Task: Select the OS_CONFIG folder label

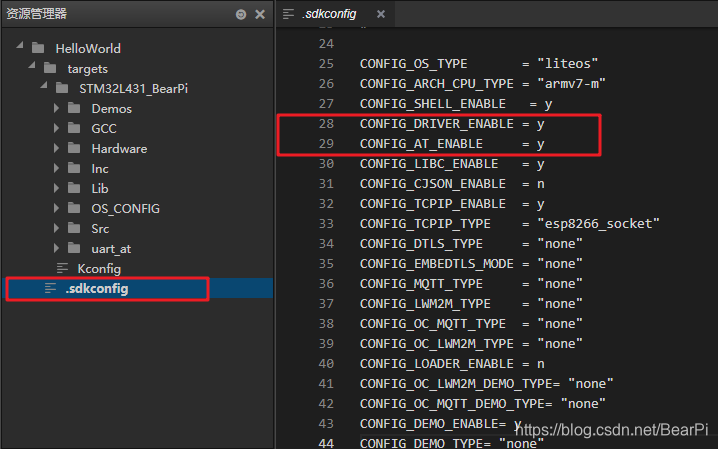Action: tap(125, 209)
